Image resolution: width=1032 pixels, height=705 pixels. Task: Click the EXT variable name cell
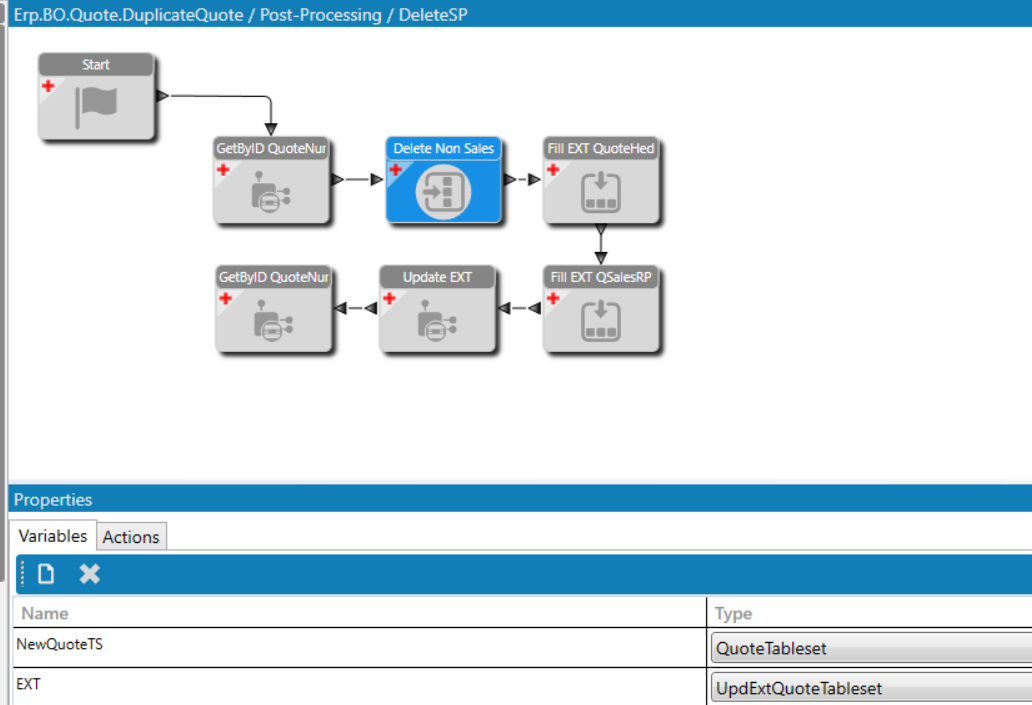point(359,686)
